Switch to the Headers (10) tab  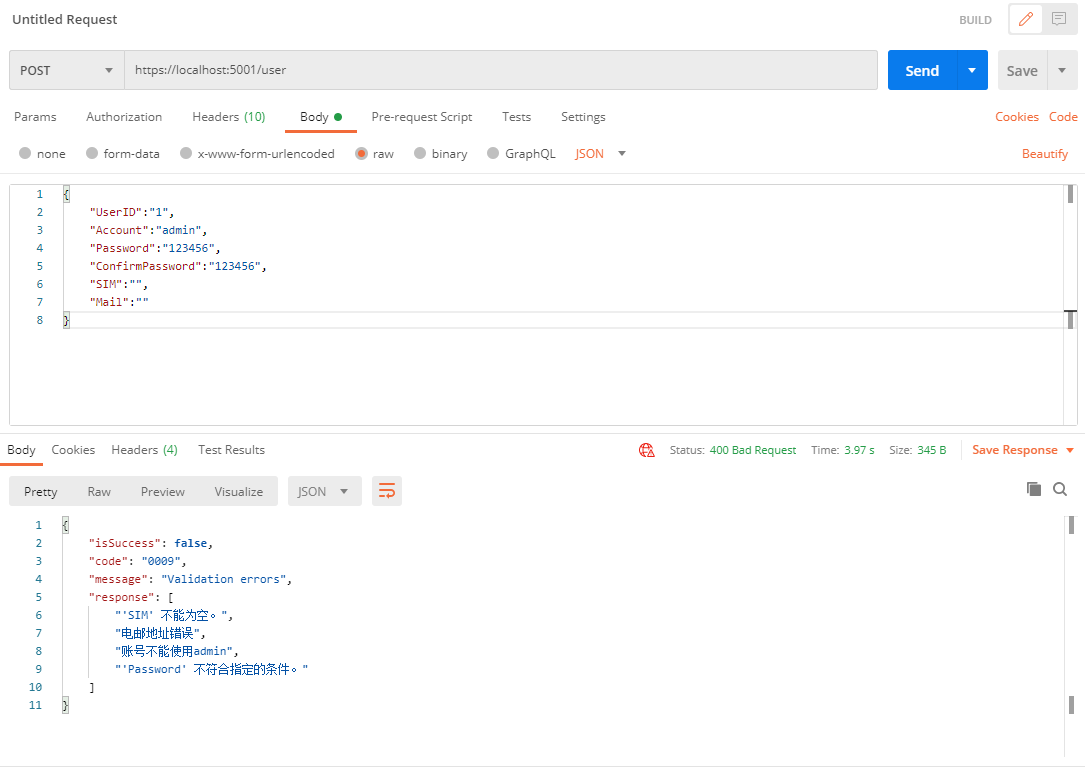point(228,117)
